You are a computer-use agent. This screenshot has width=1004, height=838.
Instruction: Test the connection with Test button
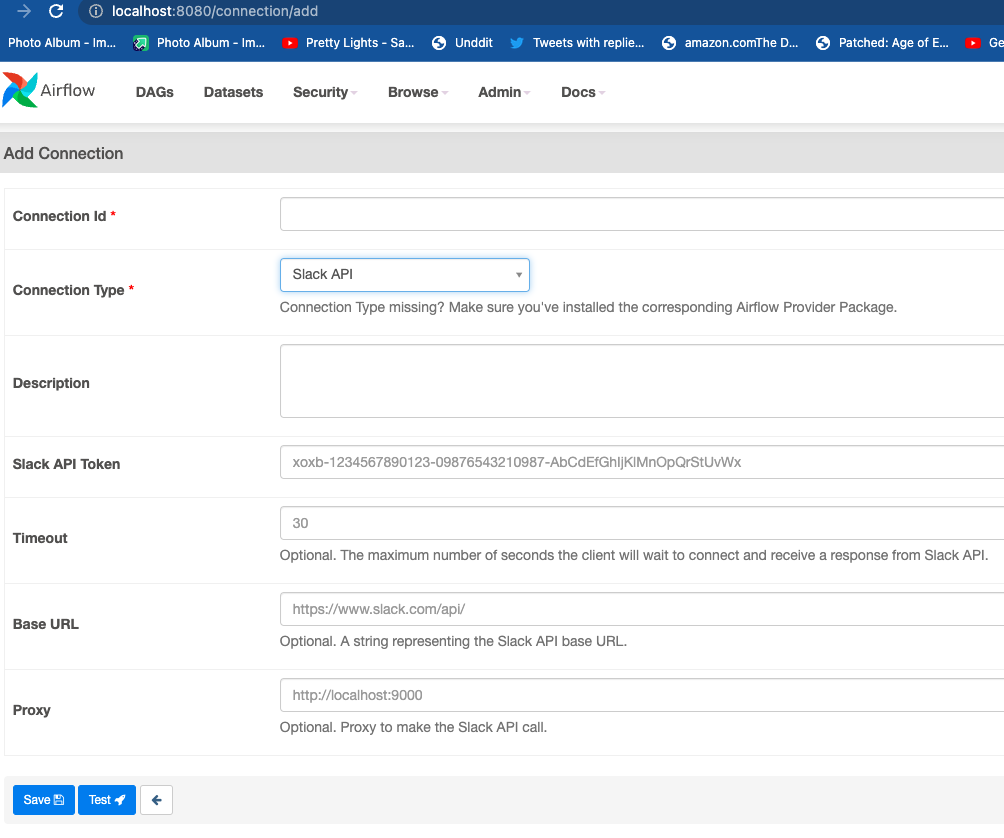click(x=107, y=800)
